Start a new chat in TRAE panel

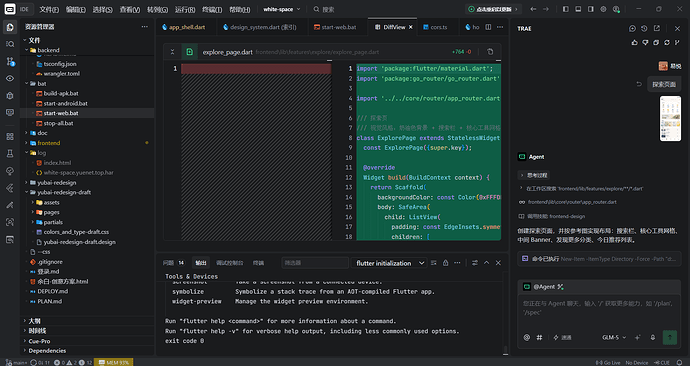[632, 28]
